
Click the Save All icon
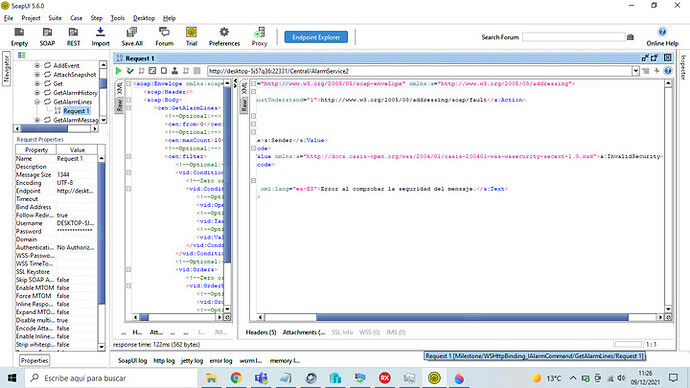[x=132, y=37]
